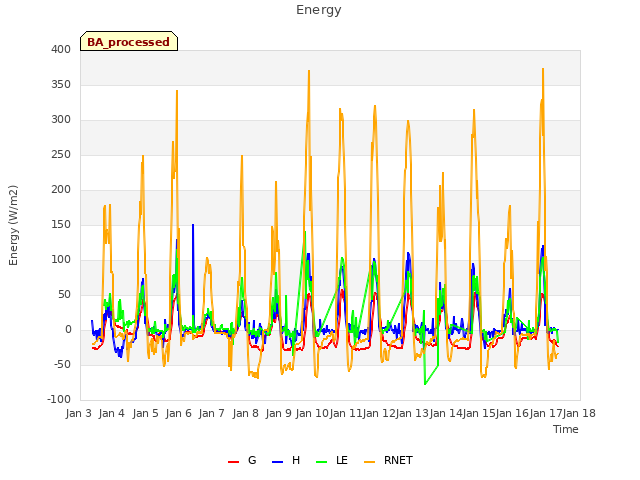Image resolution: width=640 pixels, height=480 pixels.
Task: Toggle the RNET series in legend
Action: (x=388, y=460)
